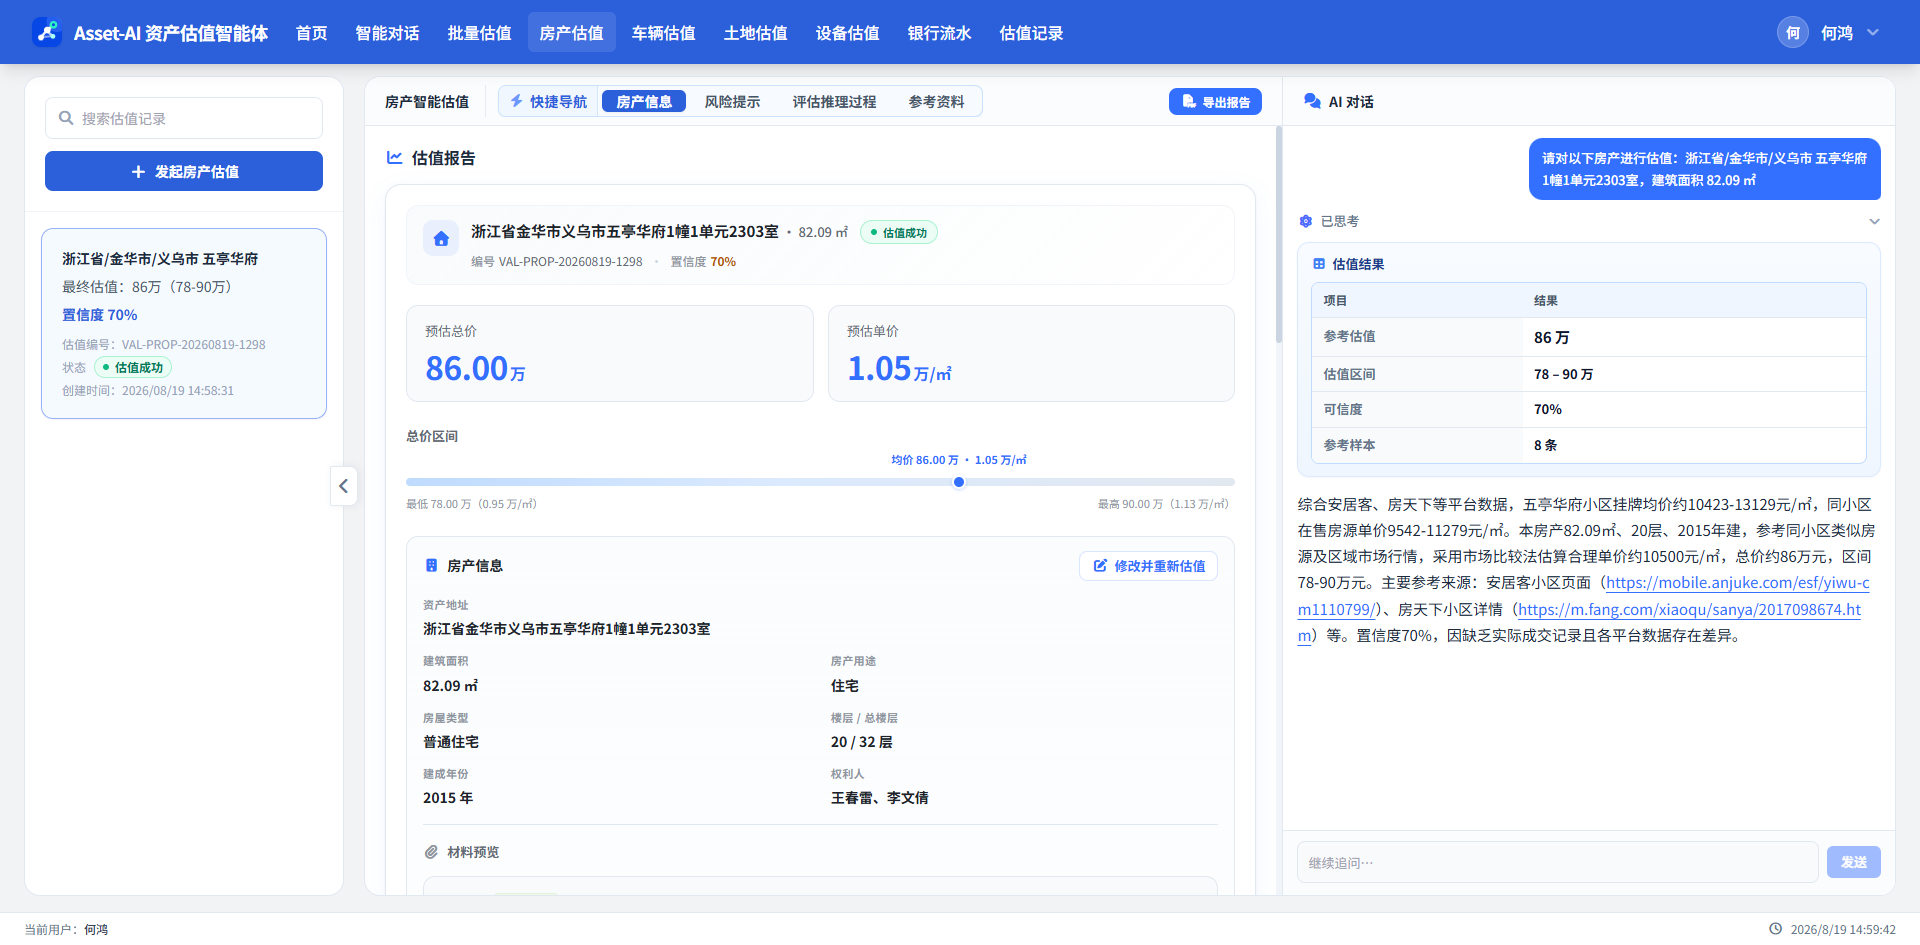Image resolution: width=1920 pixels, height=945 pixels.
Task: Click the 1.05万/㎡ estimated unit price
Action: [x=900, y=369]
